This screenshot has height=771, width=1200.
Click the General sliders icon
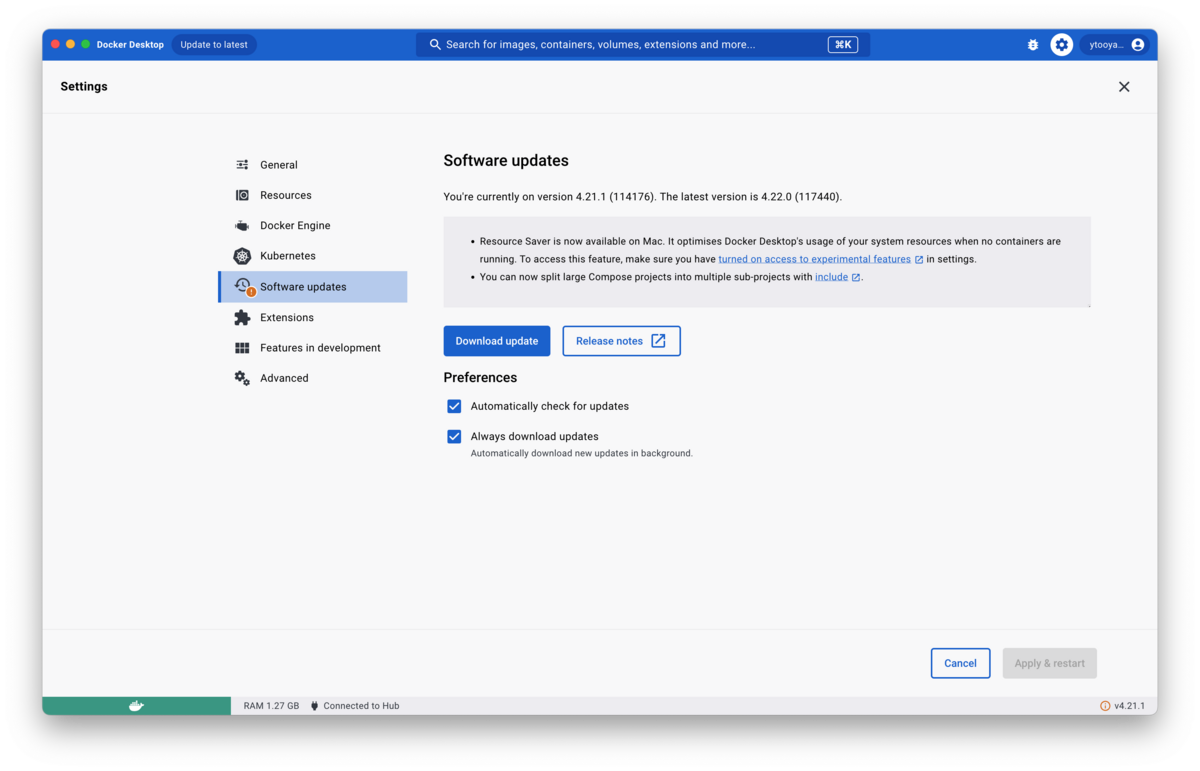(242, 165)
